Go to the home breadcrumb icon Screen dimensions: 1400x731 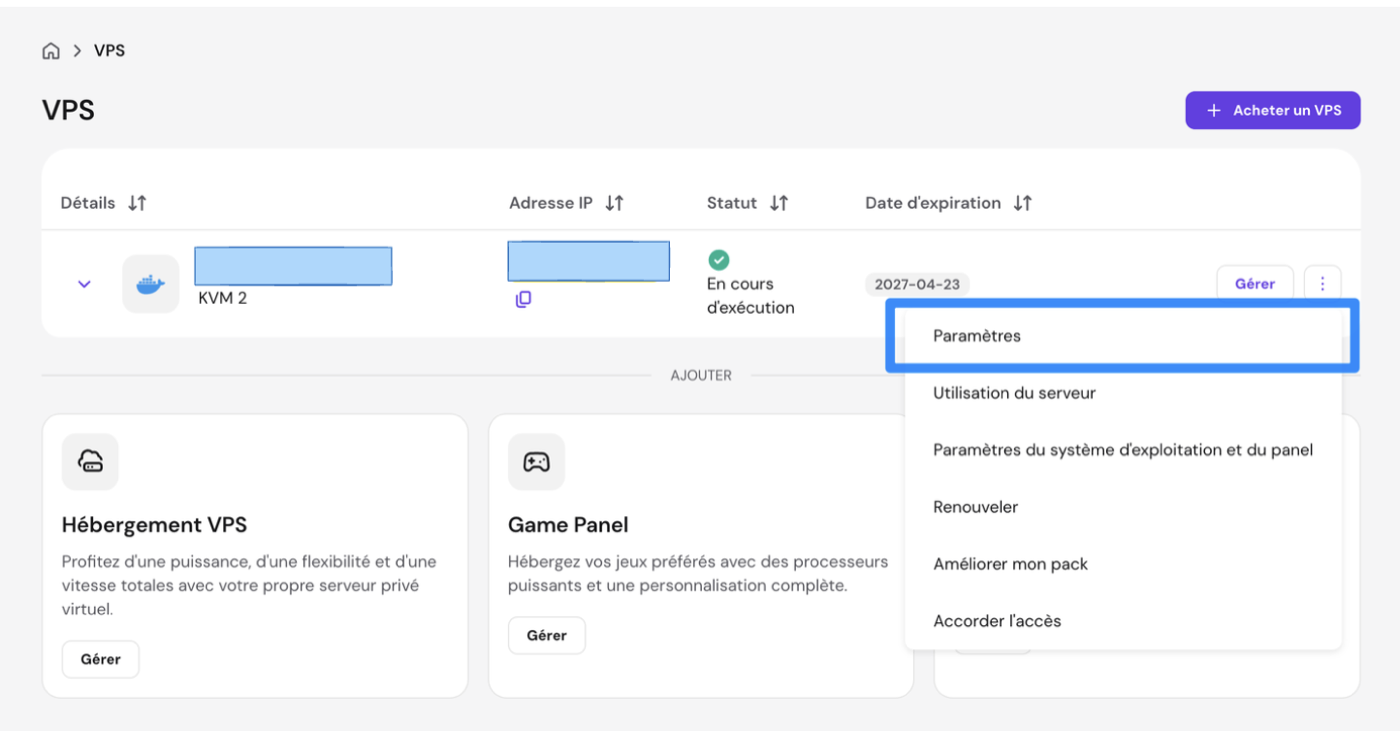(x=51, y=51)
